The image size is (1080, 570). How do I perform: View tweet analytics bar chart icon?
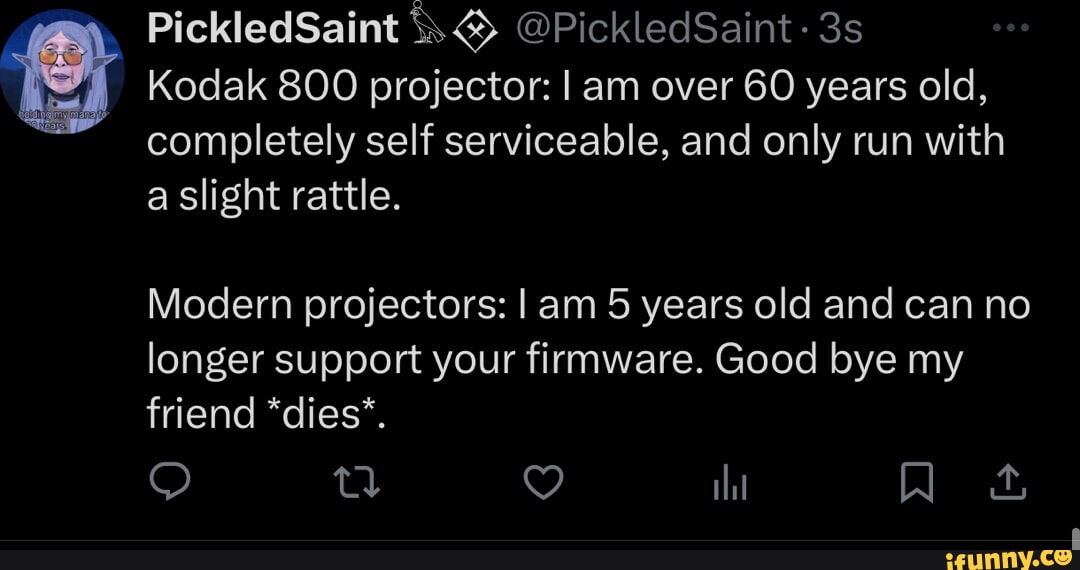click(730, 485)
